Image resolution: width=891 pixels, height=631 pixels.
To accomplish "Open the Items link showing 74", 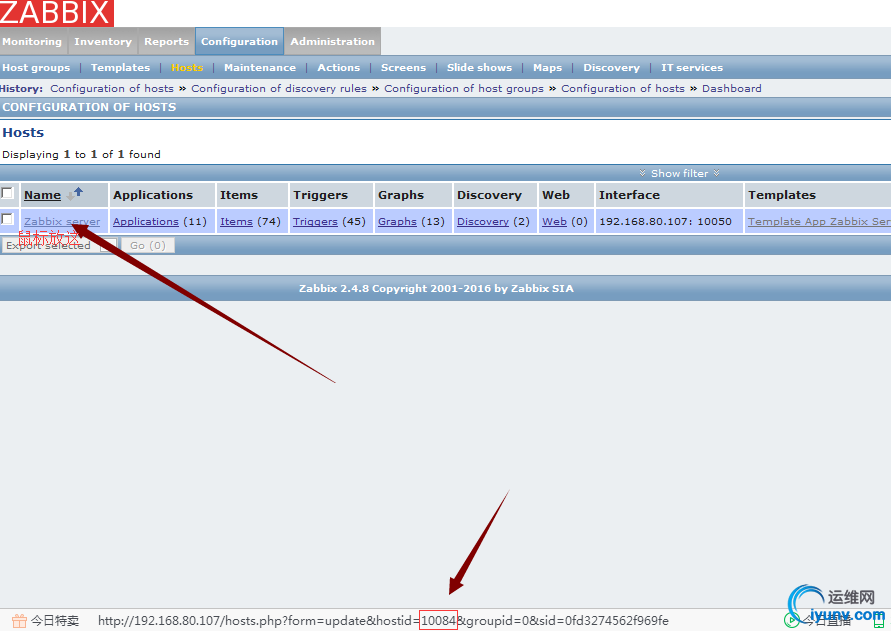I will pyautogui.click(x=236, y=222).
